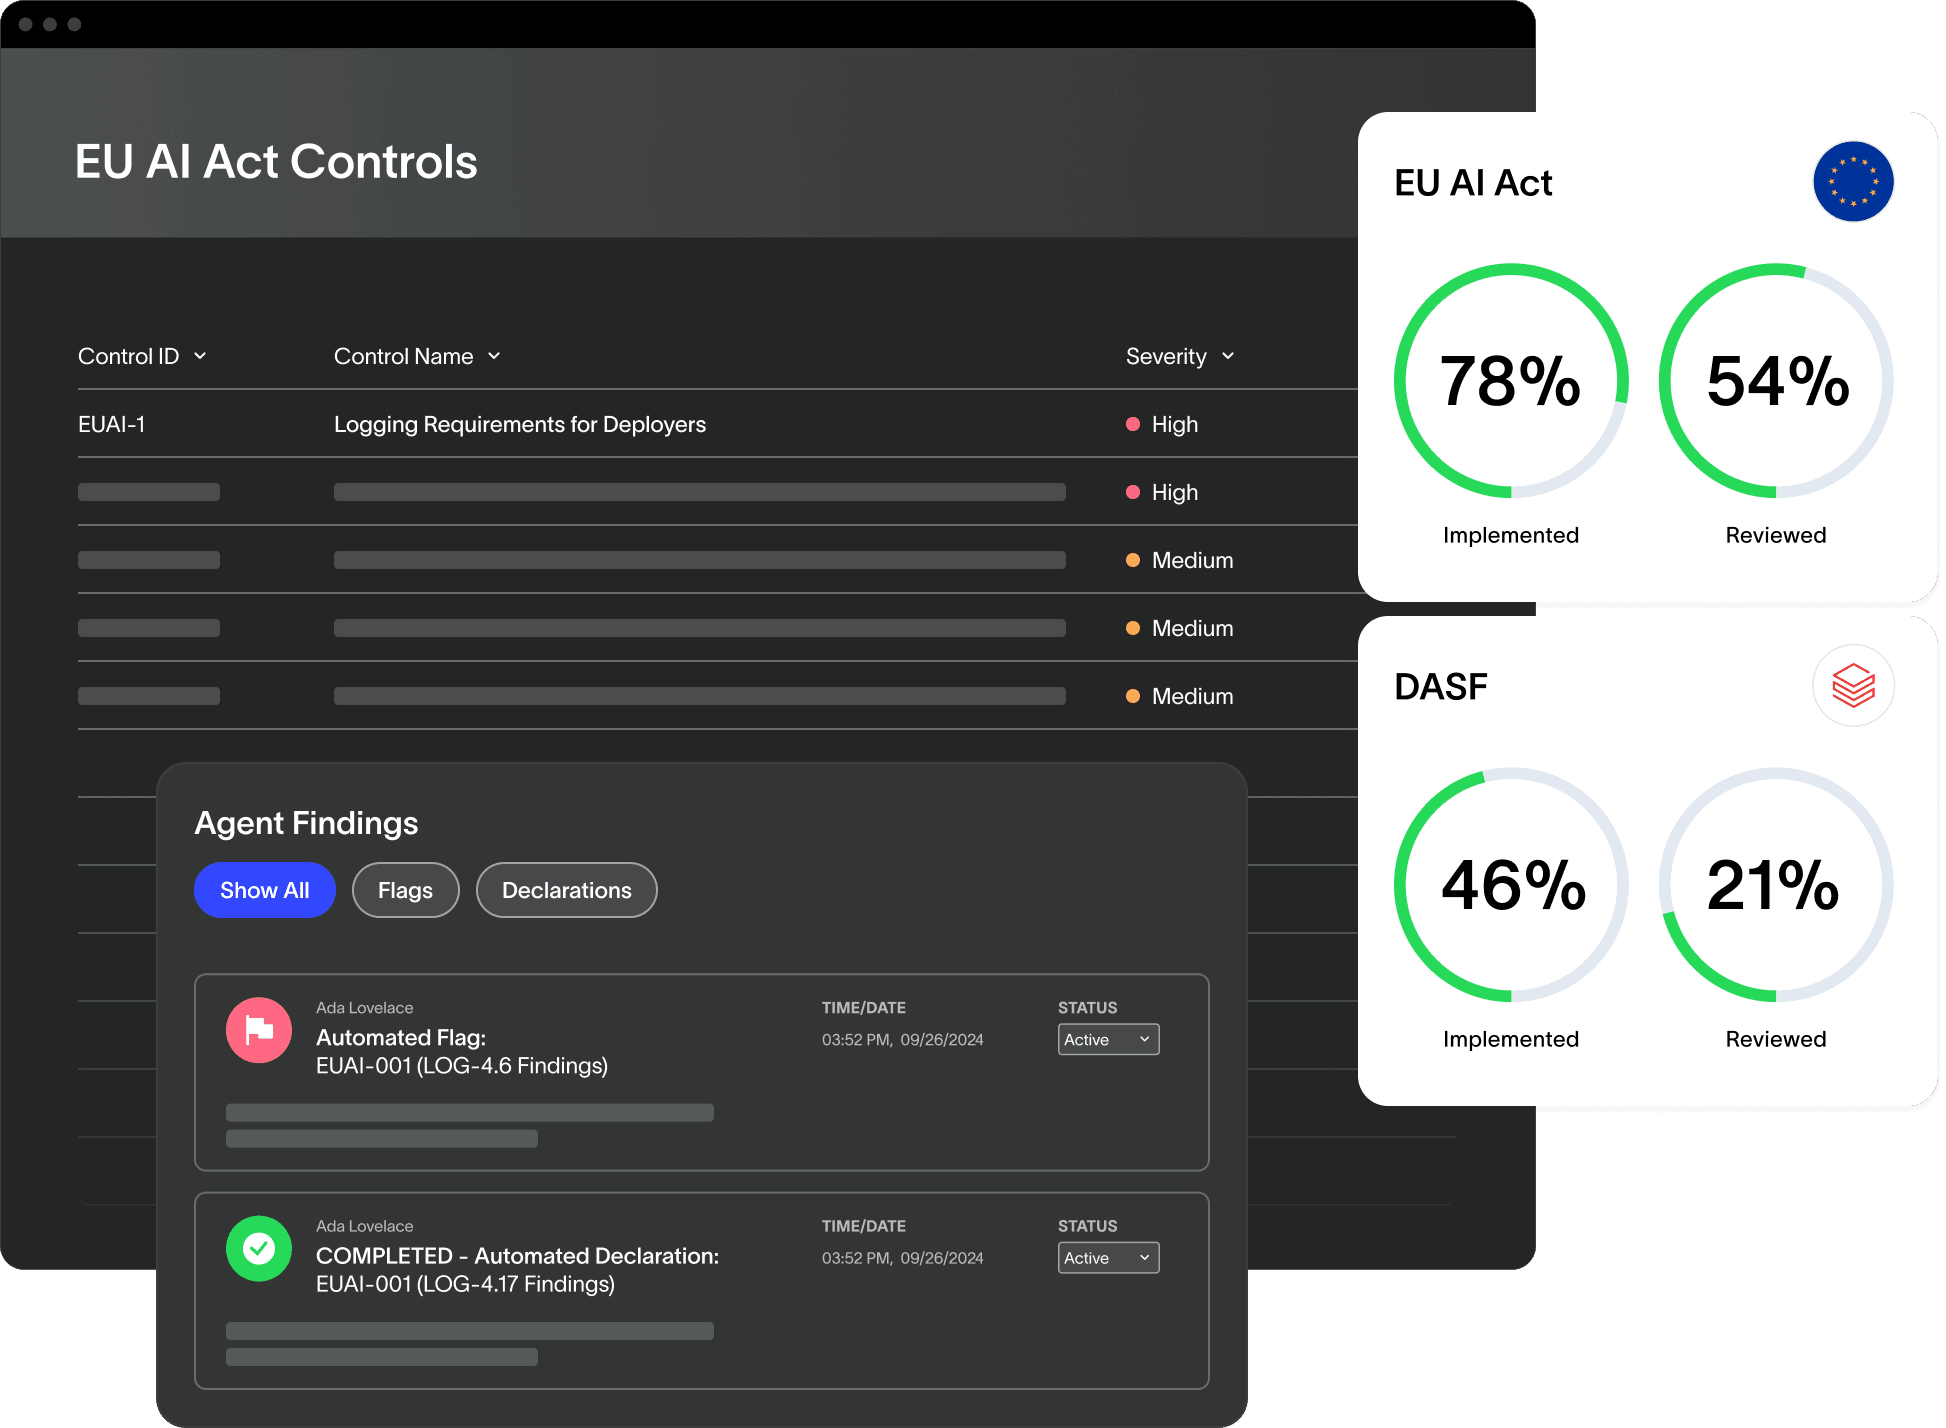
Task: Switch to the Flags filter tab
Action: click(x=405, y=890)
